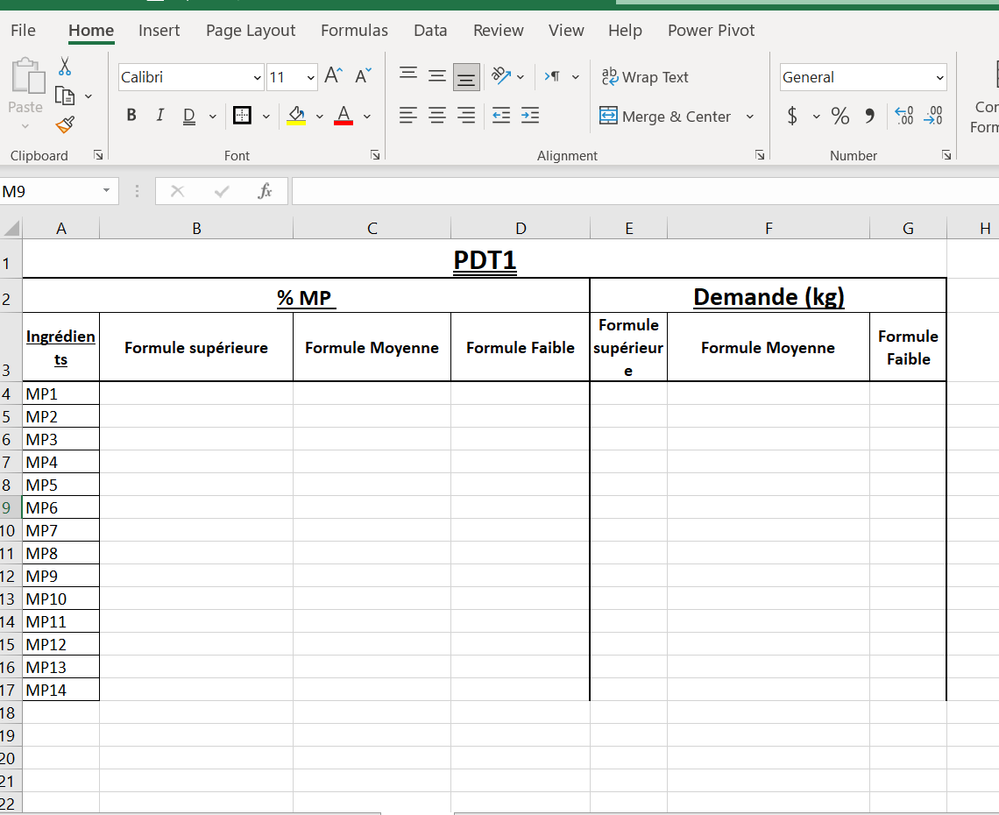
Task: Decrease font size with small A icon
Action: [x=363, y=76]
